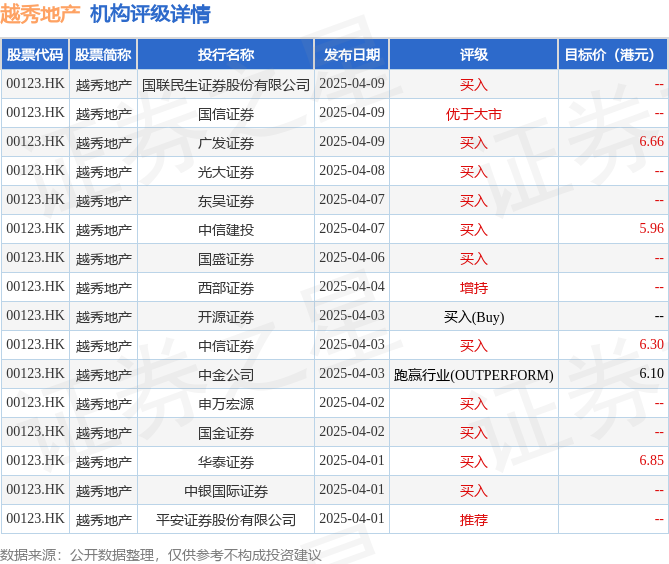Select the 国金证券 cell
The image size is (669, 564).
(226, 433)
